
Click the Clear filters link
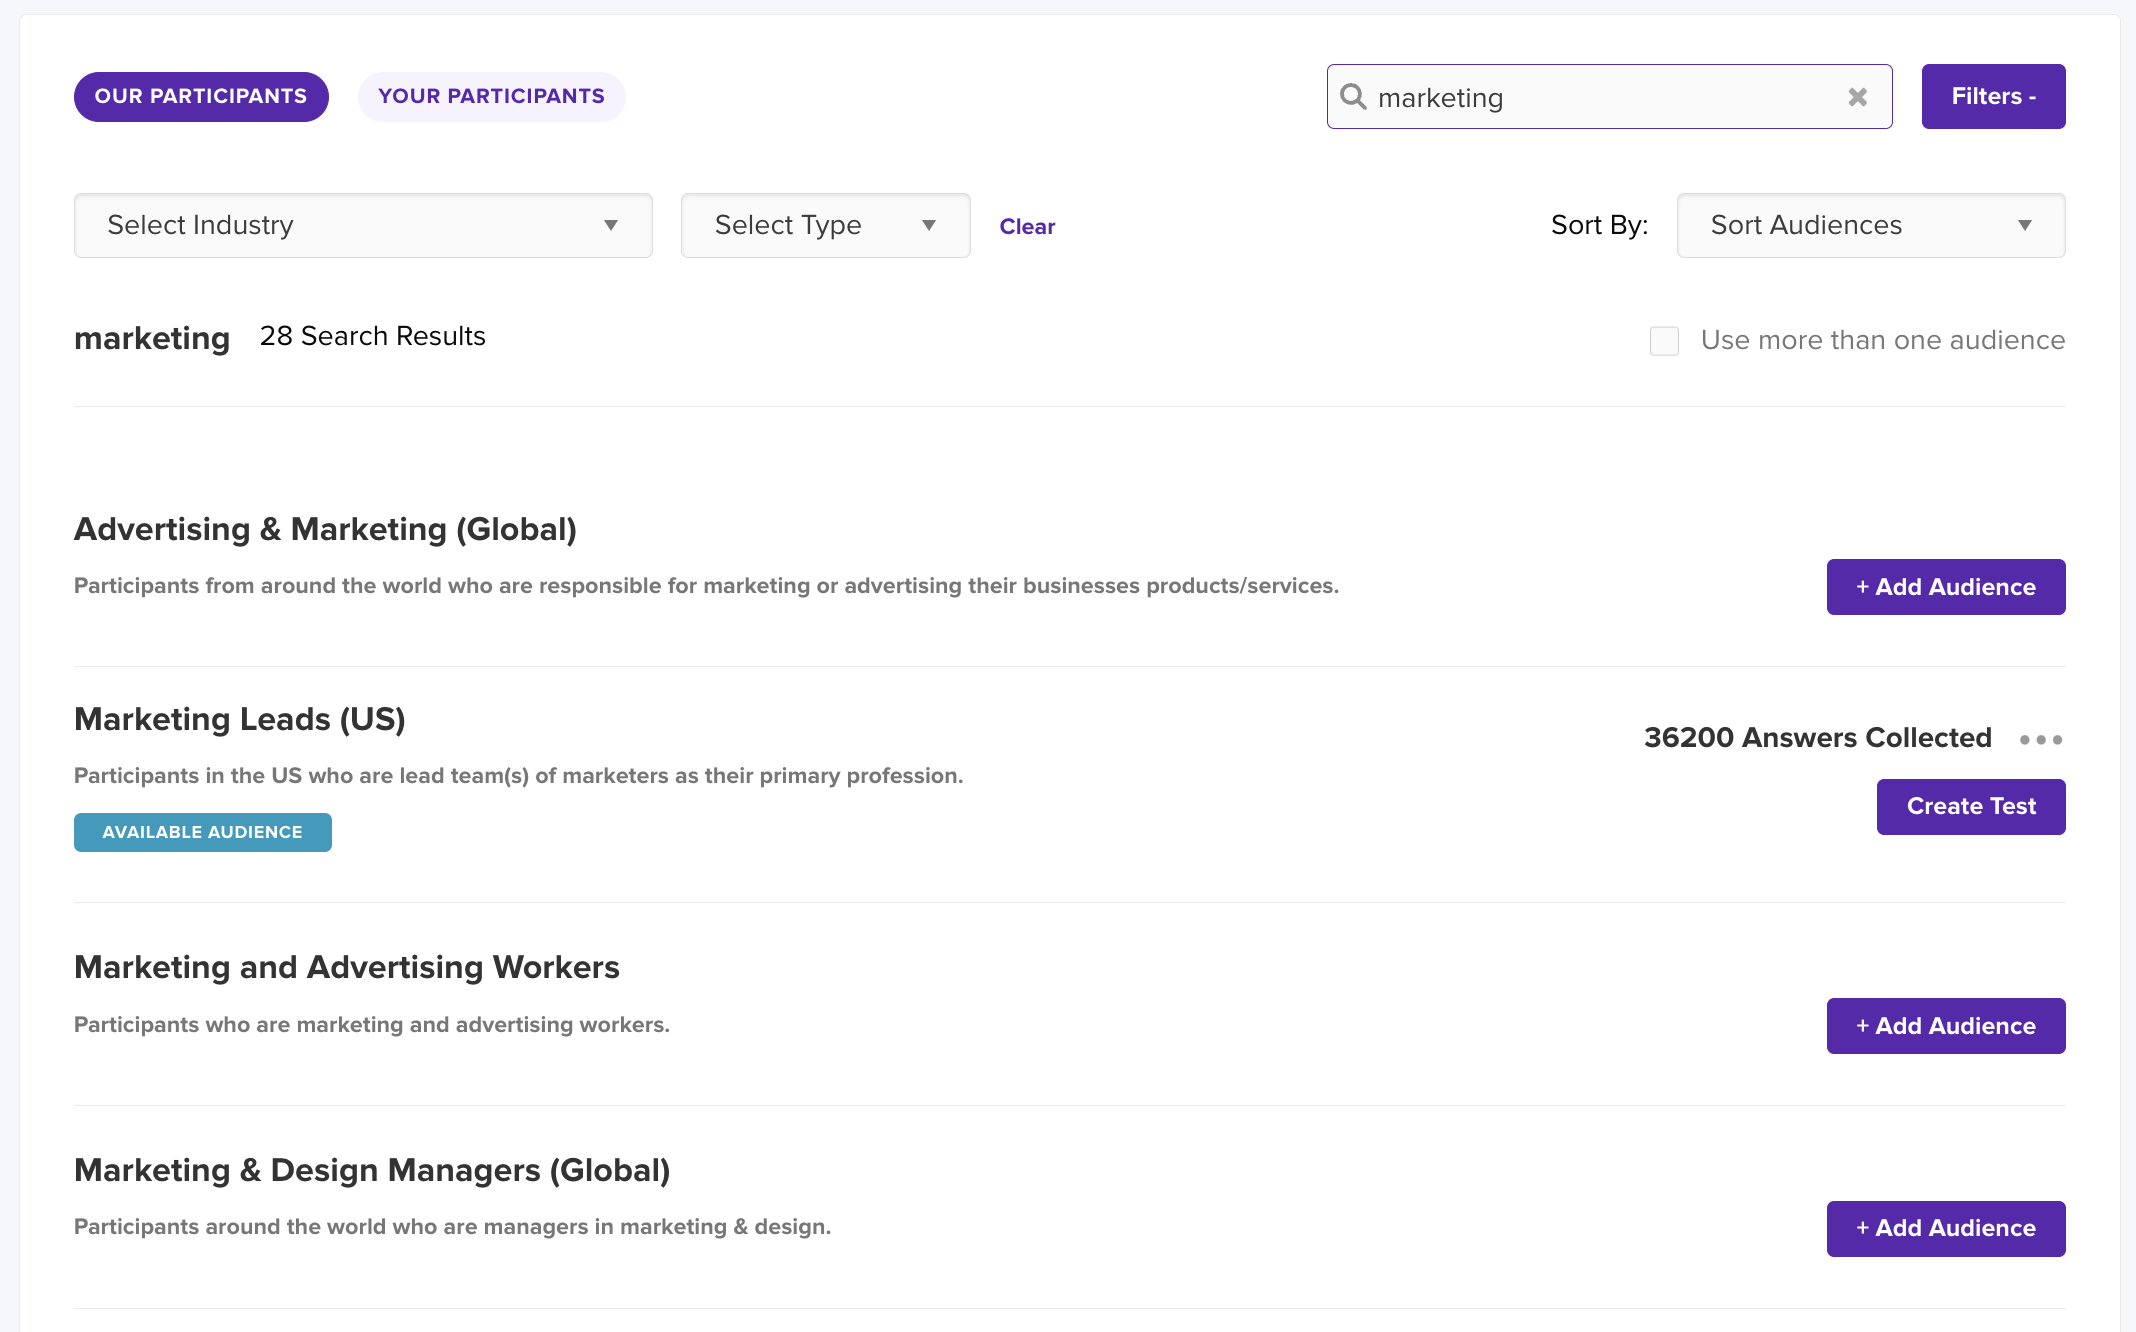(x=1027, y=227)
